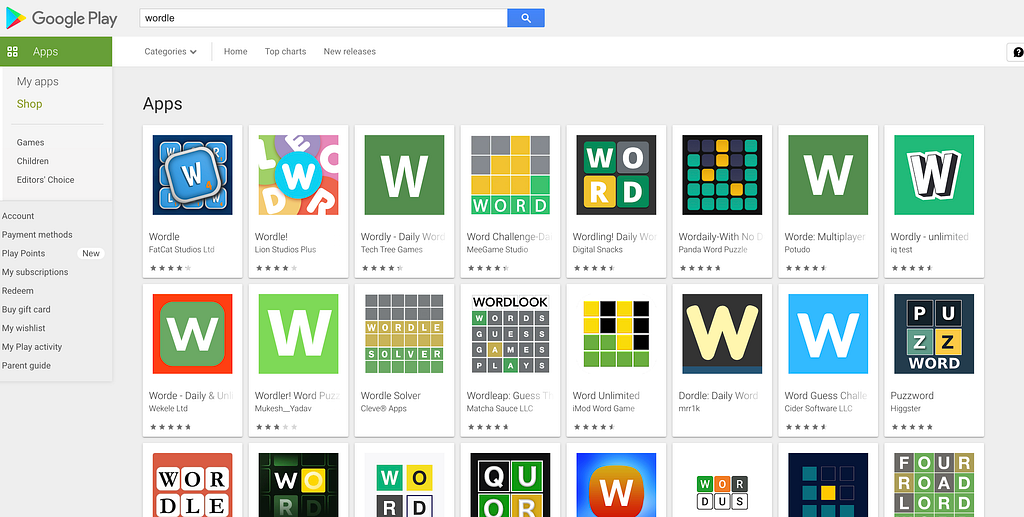
Task: Click Digital Snacks developer name
Action: (x=598, y=250)
